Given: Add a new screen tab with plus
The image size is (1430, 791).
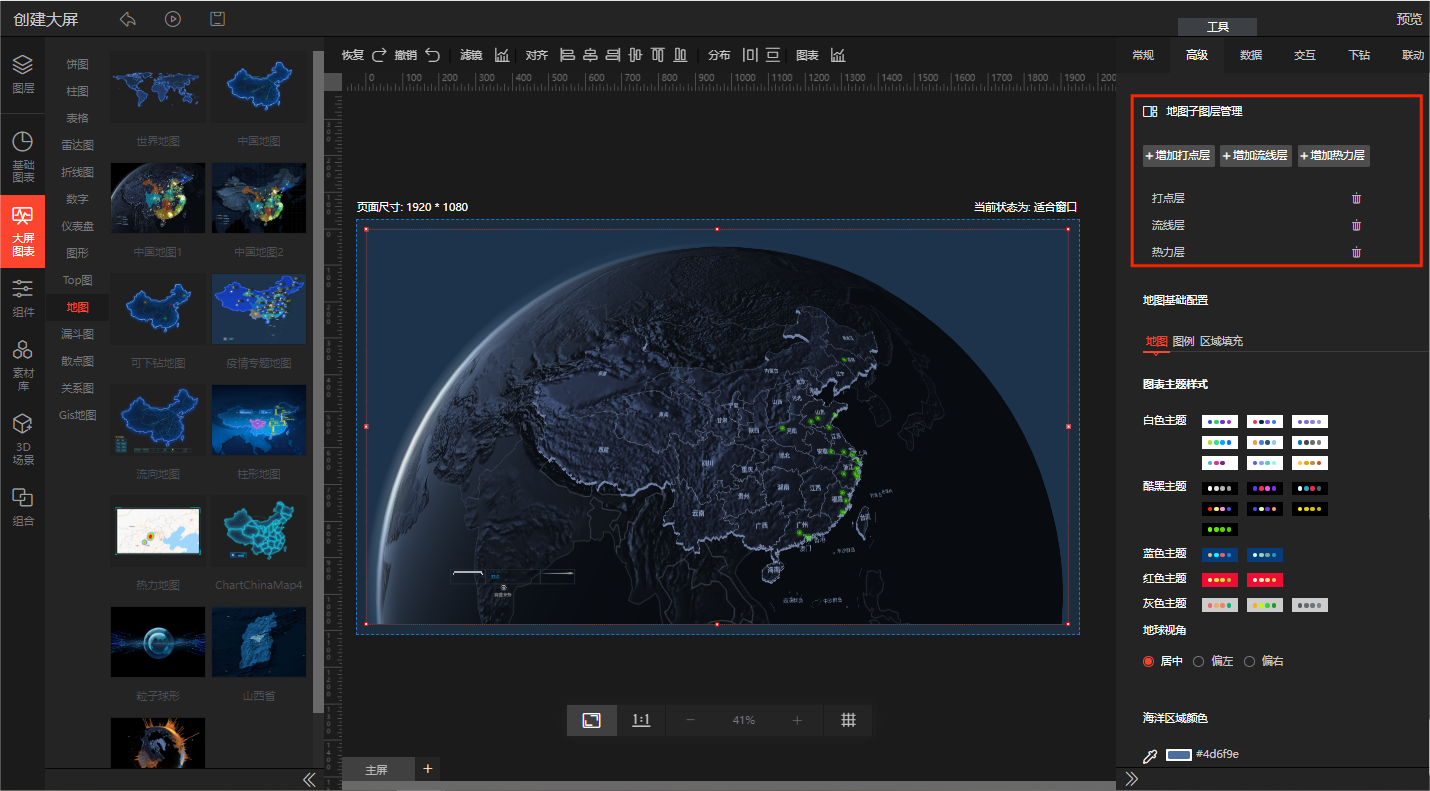Looking at the screenshot, I should click(428, 768).
